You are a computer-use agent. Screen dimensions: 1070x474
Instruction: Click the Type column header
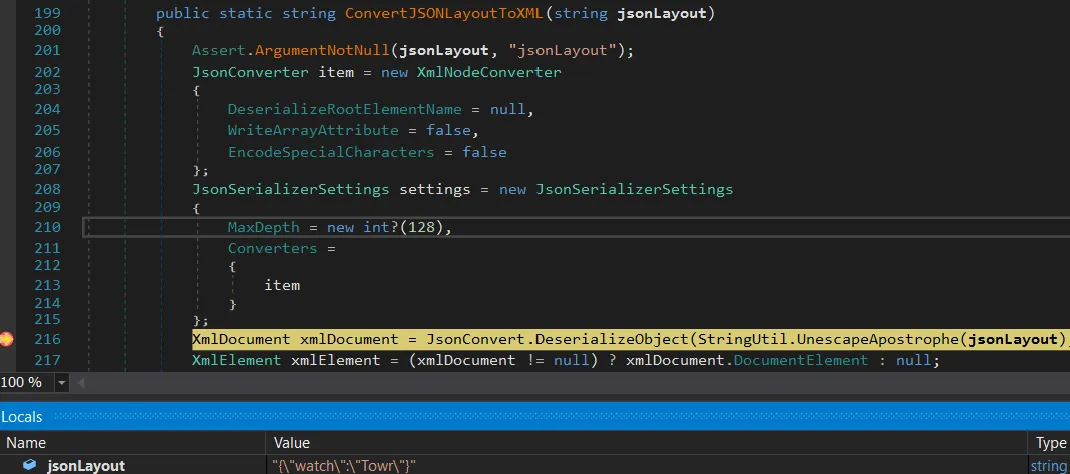point(1049,442)
